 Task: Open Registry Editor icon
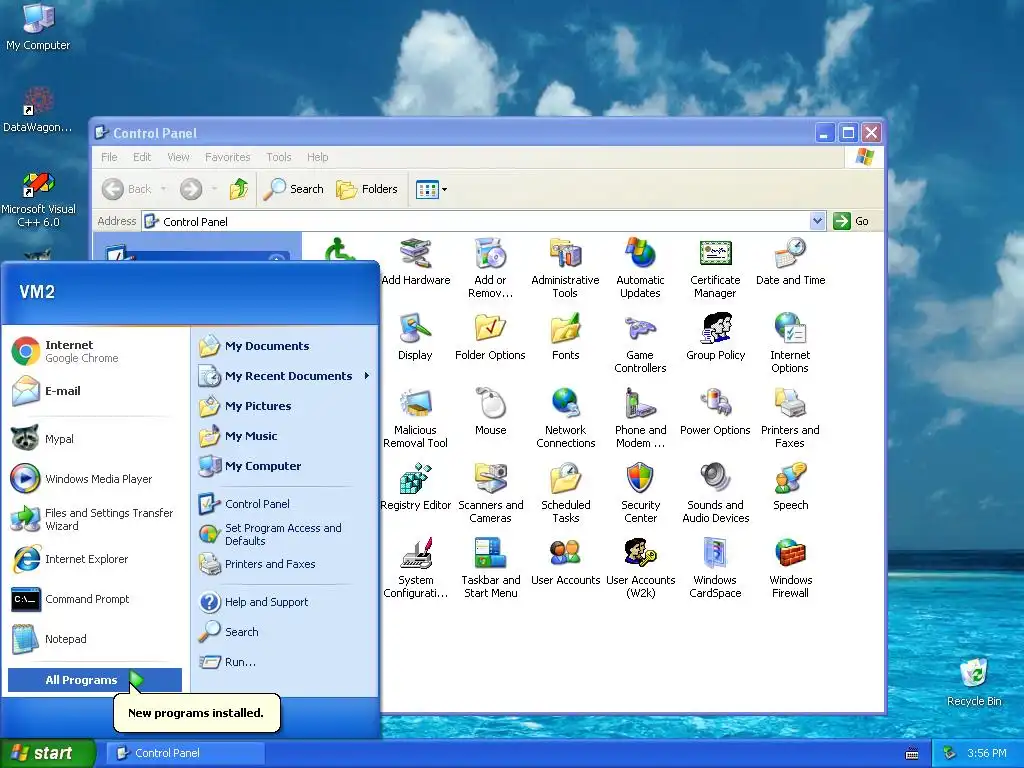point(415,487)
